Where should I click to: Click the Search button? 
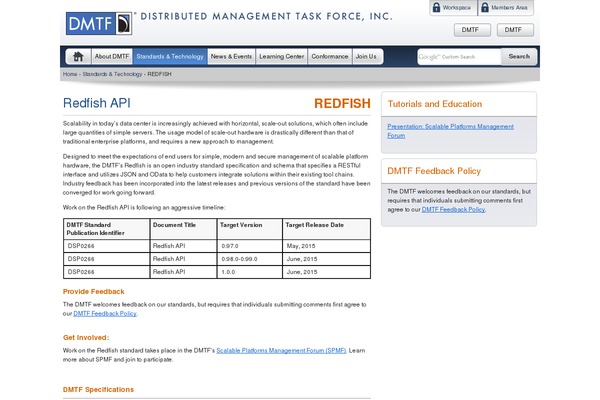point(519,57)
